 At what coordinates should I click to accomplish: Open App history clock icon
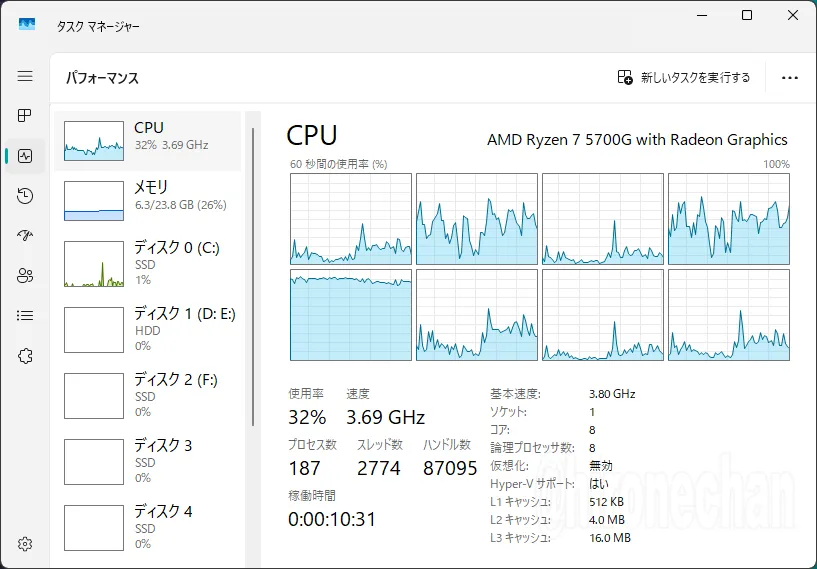tap(25, 196)
